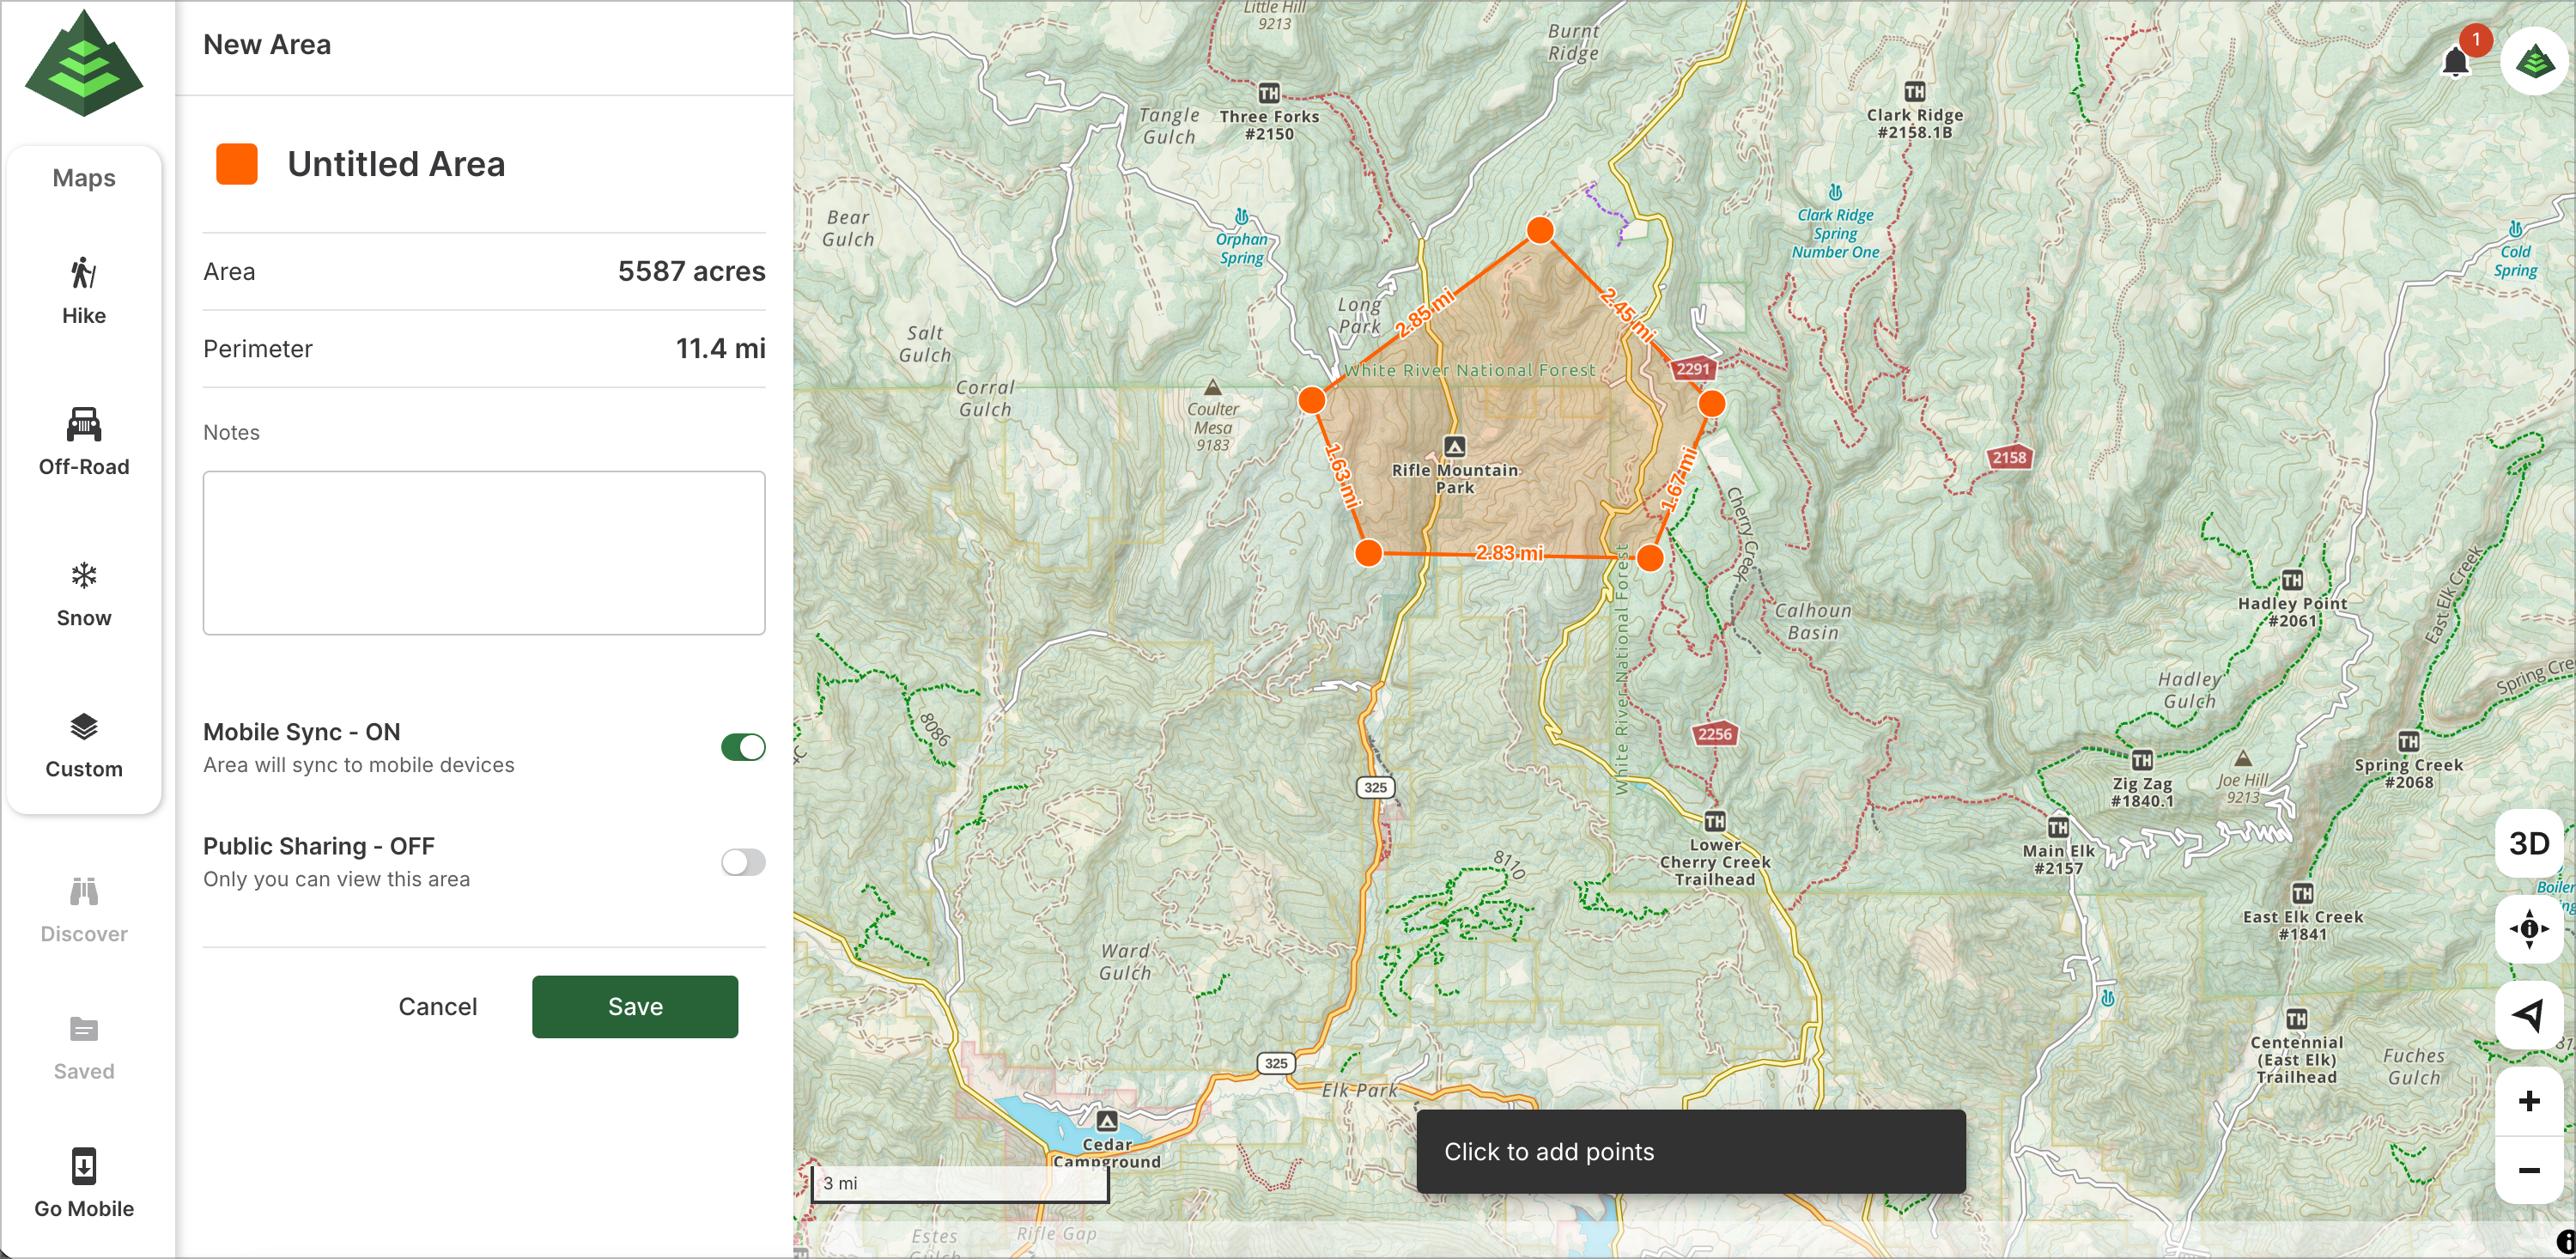Zoom out of the map
Viewport: 2576px width, 1259px height.
[2528, 1169]
